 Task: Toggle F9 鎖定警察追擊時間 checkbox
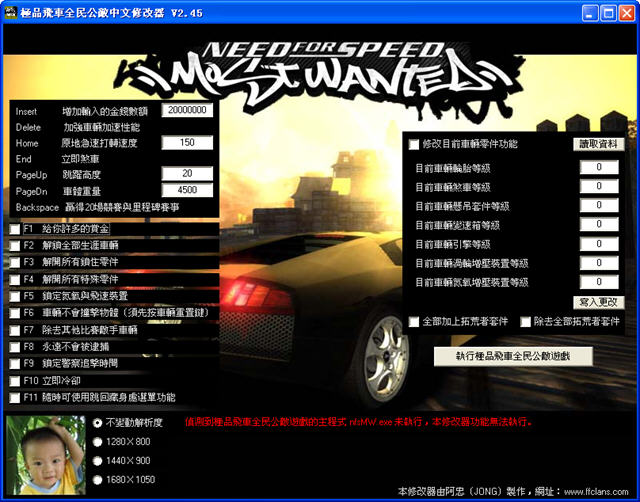[x=15, y=364]
